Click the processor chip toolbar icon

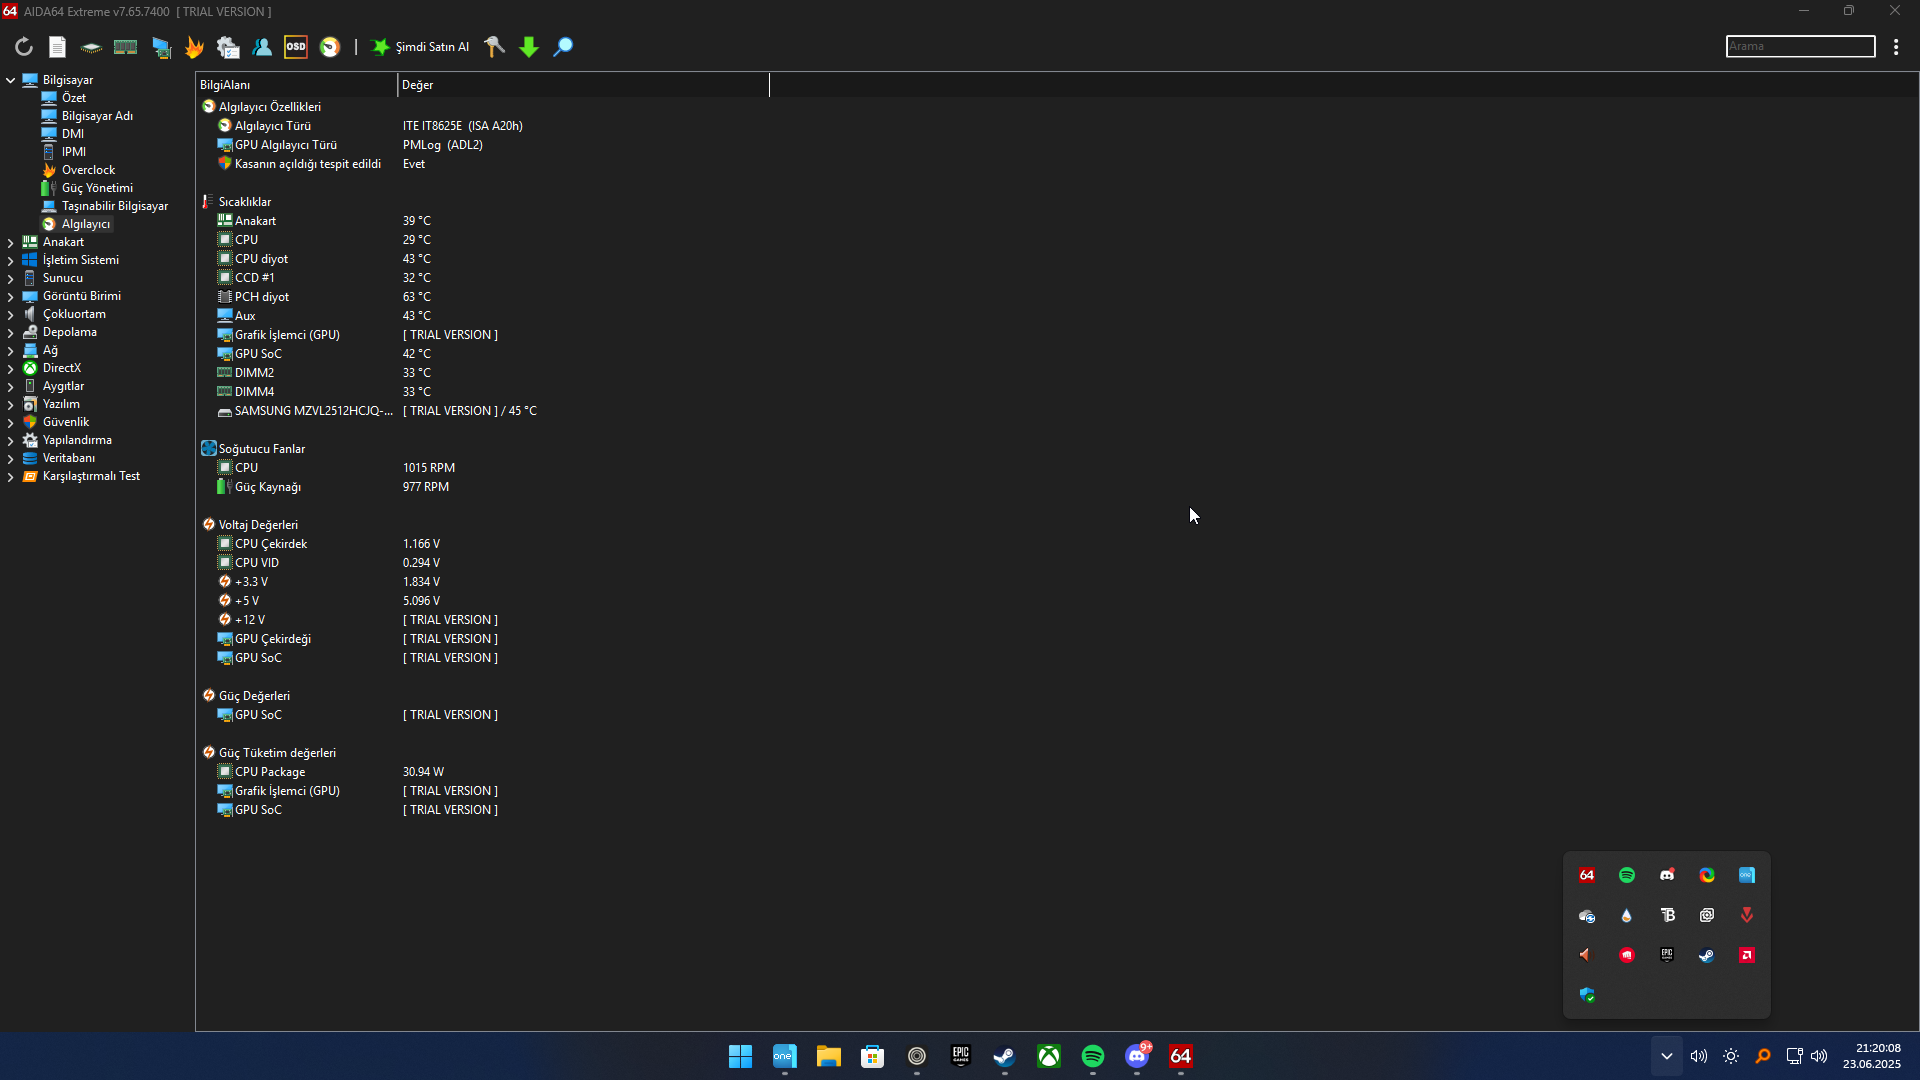pyautogui.click(x=91, y=47)
